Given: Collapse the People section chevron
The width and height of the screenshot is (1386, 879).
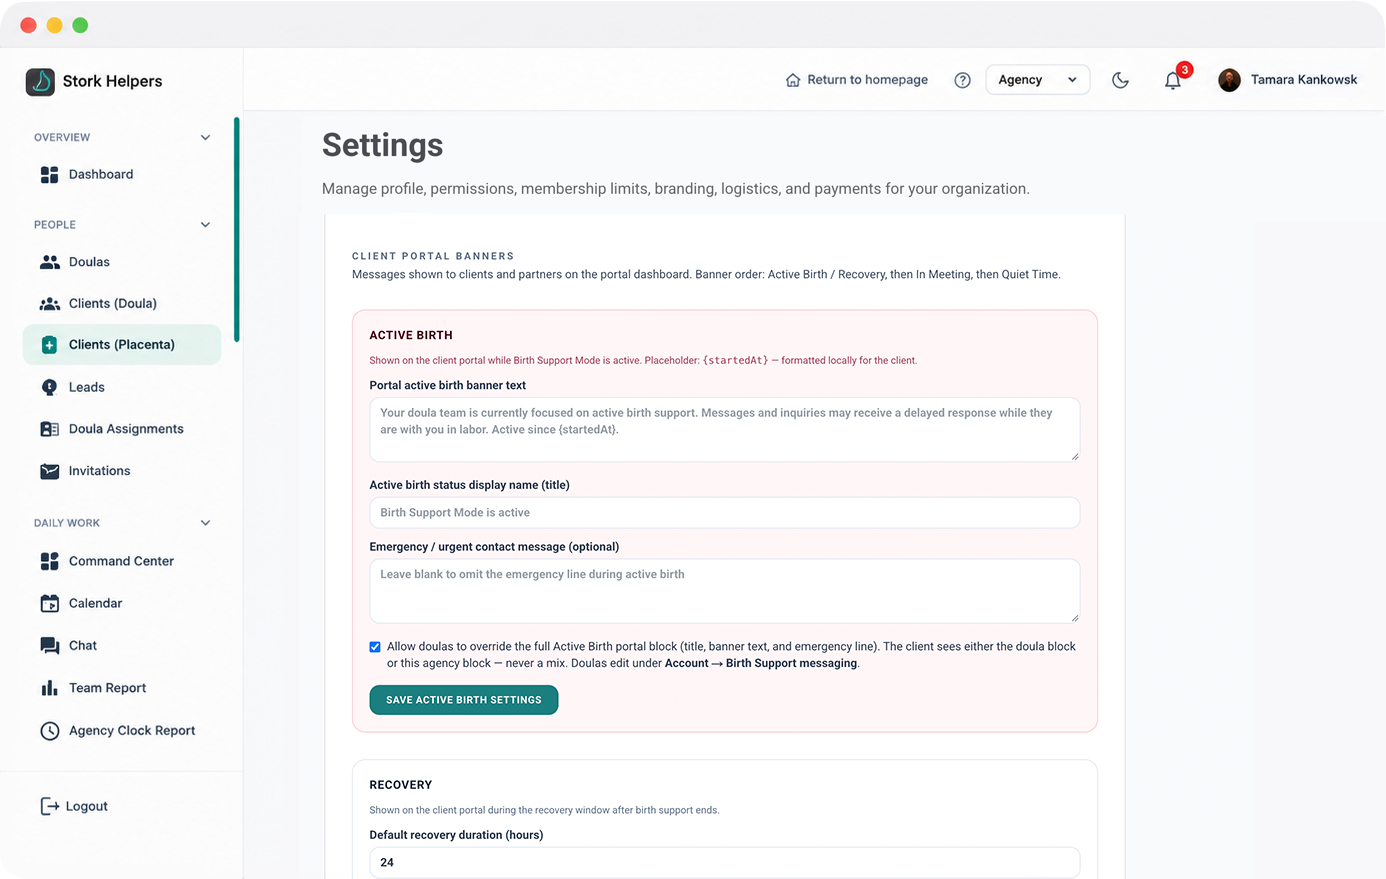Looking at the screenshot, I should tap(205, 225).
